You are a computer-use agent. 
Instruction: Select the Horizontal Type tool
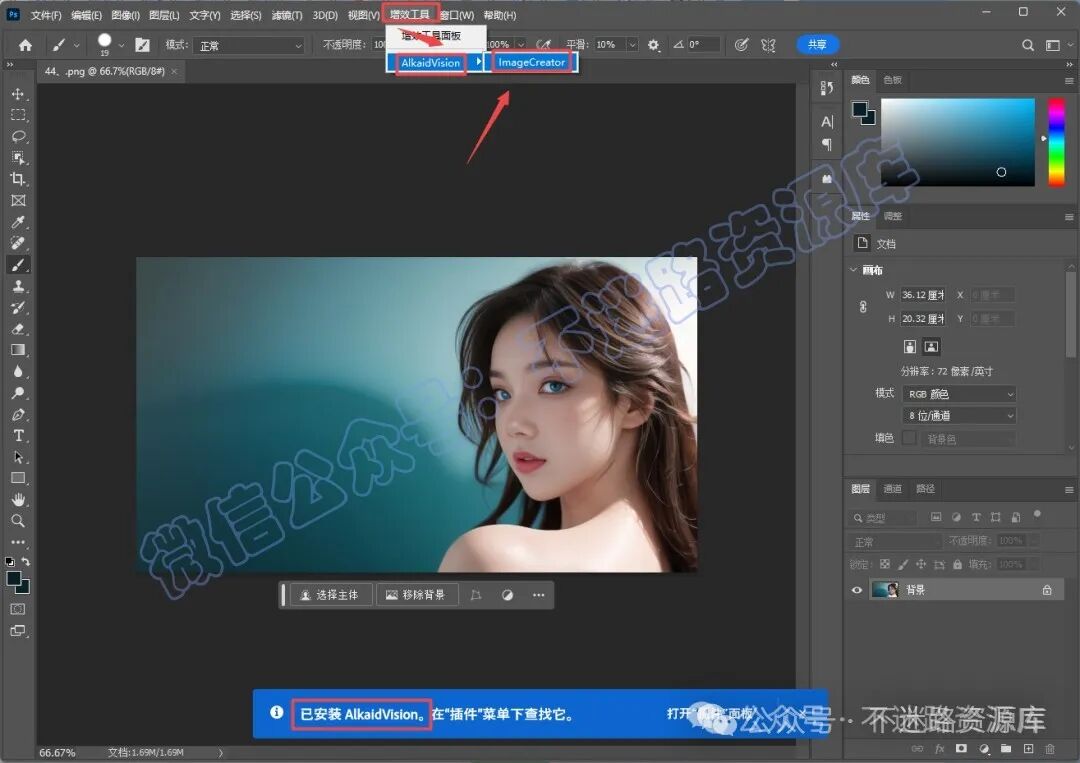pos(18,436)
